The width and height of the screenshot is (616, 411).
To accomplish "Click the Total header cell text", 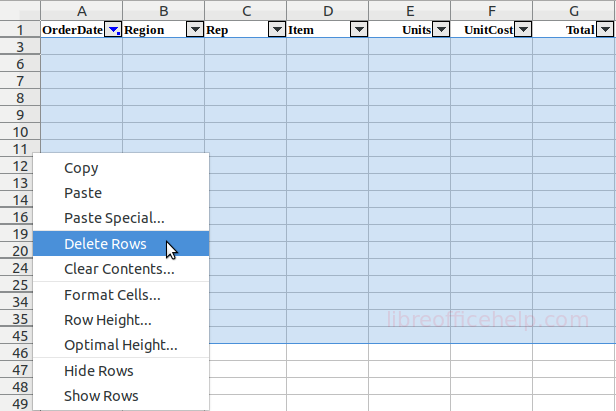I will [x=580, y=30].
